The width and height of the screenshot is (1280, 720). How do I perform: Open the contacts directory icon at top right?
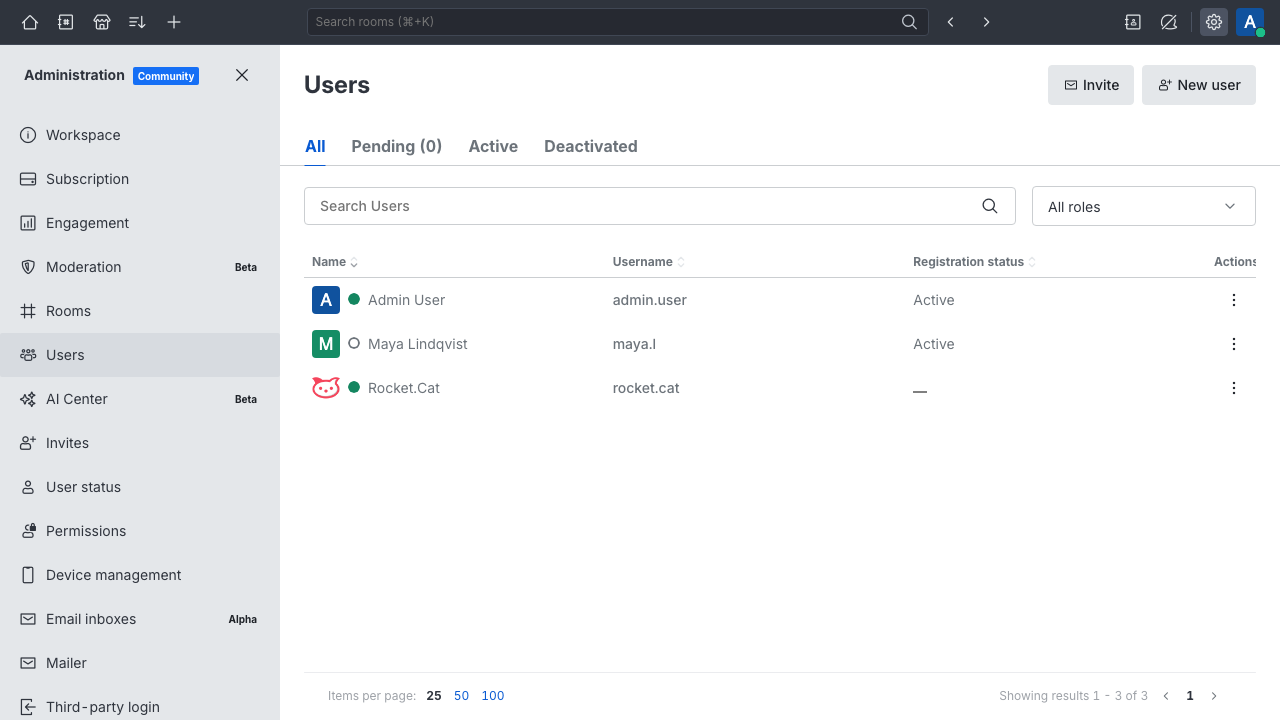[x=1133, y=22]
